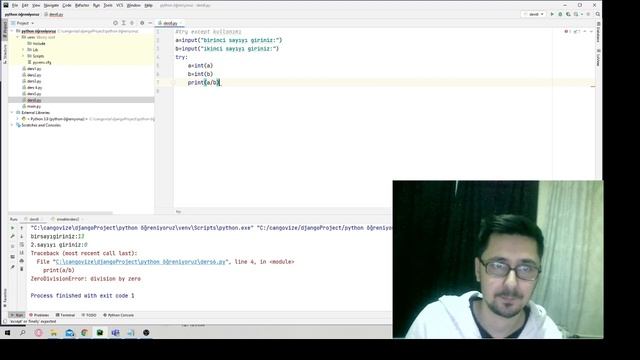Rerun program using Run panel play icon
Viewport: 640px width, 360px height.
point(12,228)
